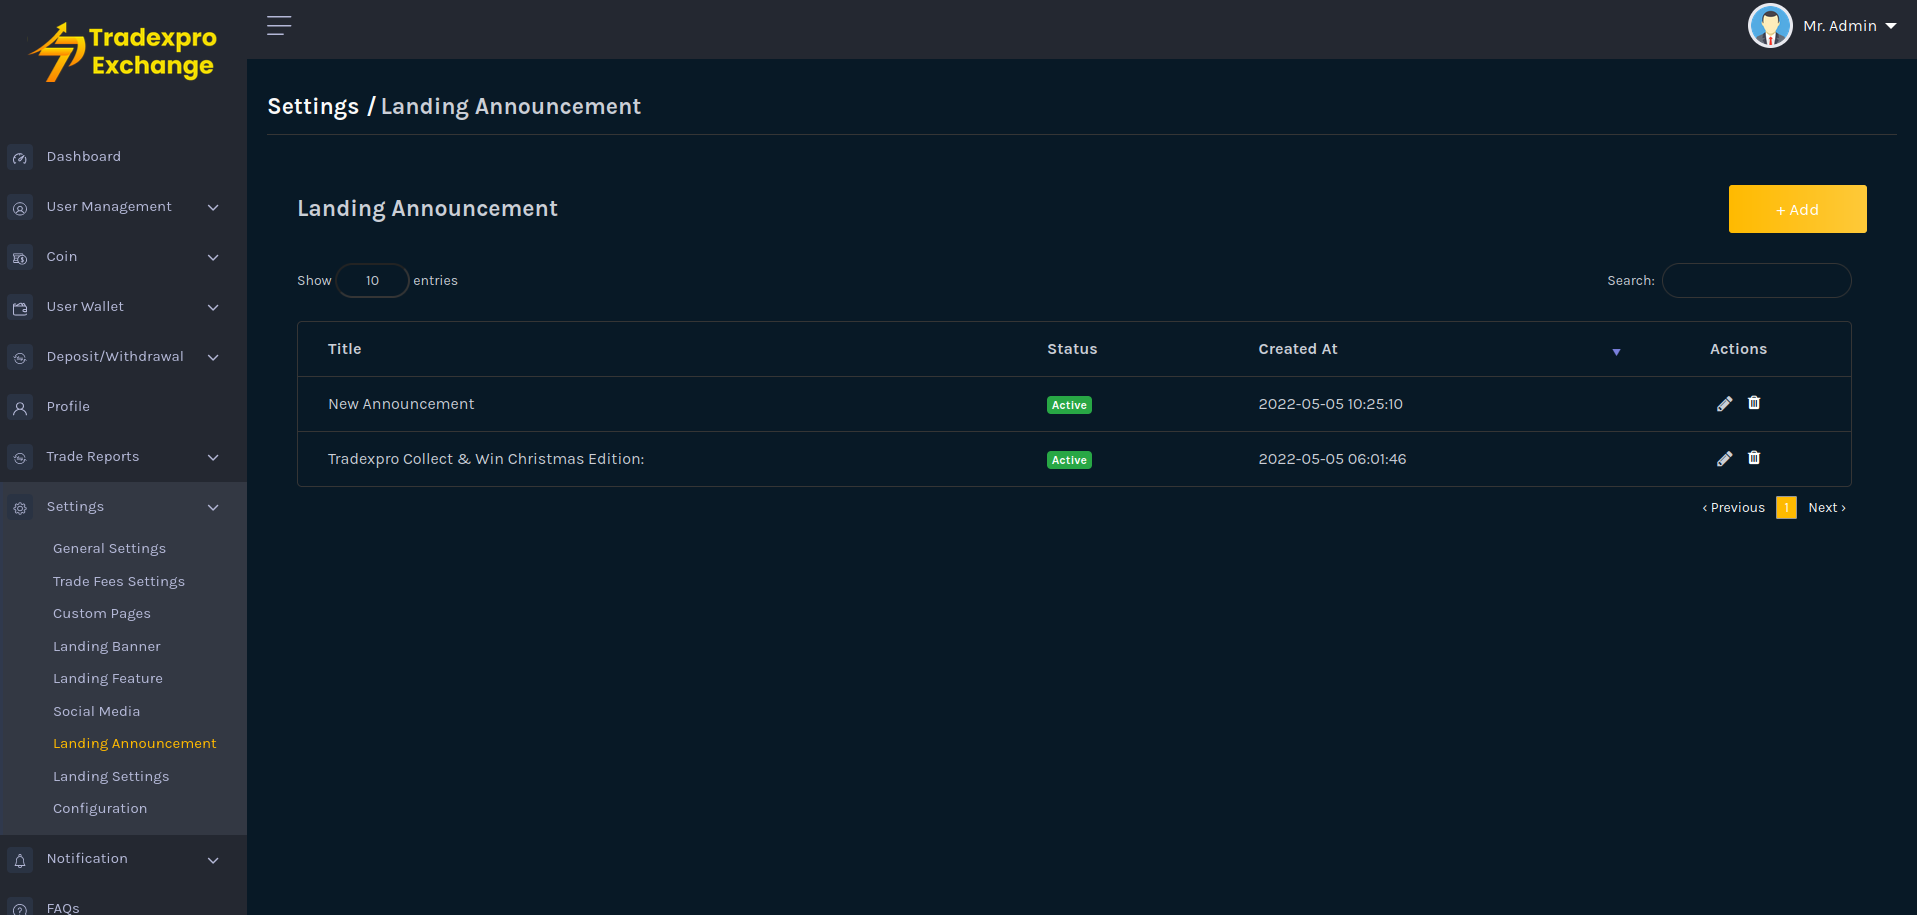Click into the Search input field
This screenshot has width=1917, height=915.
click(x=1756, y=281)
